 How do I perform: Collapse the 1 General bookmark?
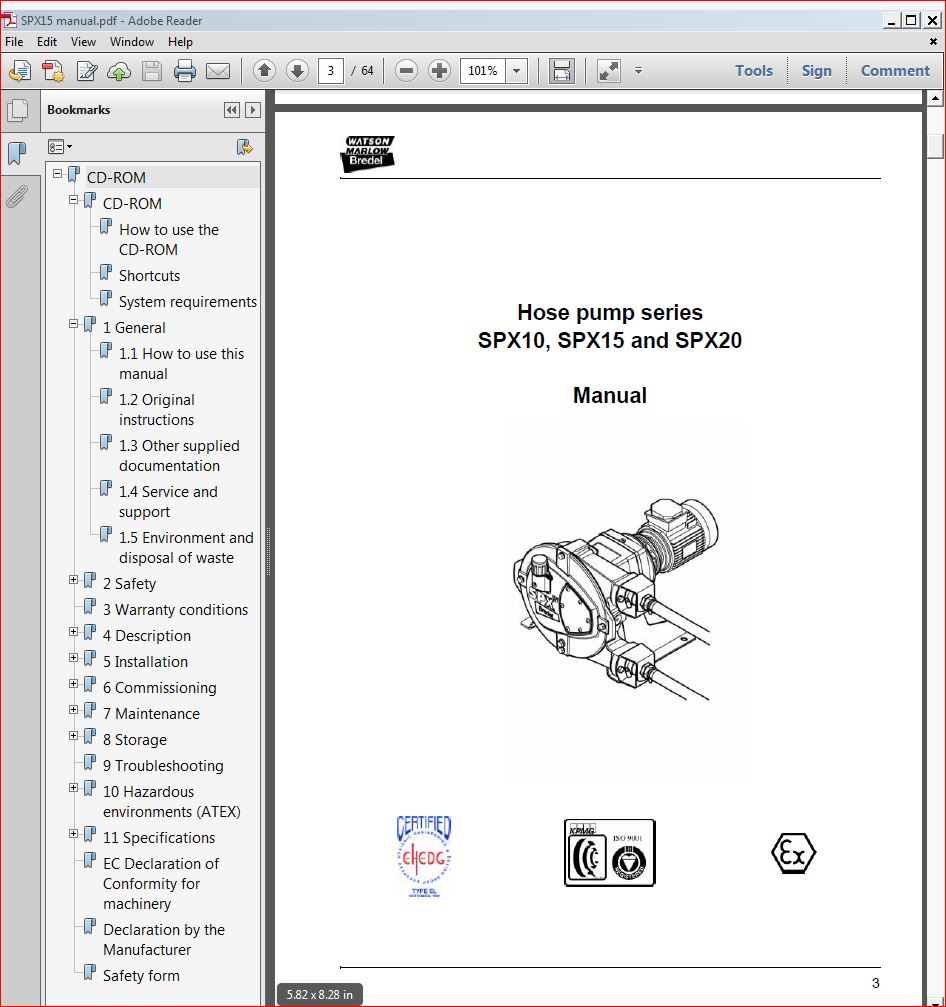click(x=73, y=324)
